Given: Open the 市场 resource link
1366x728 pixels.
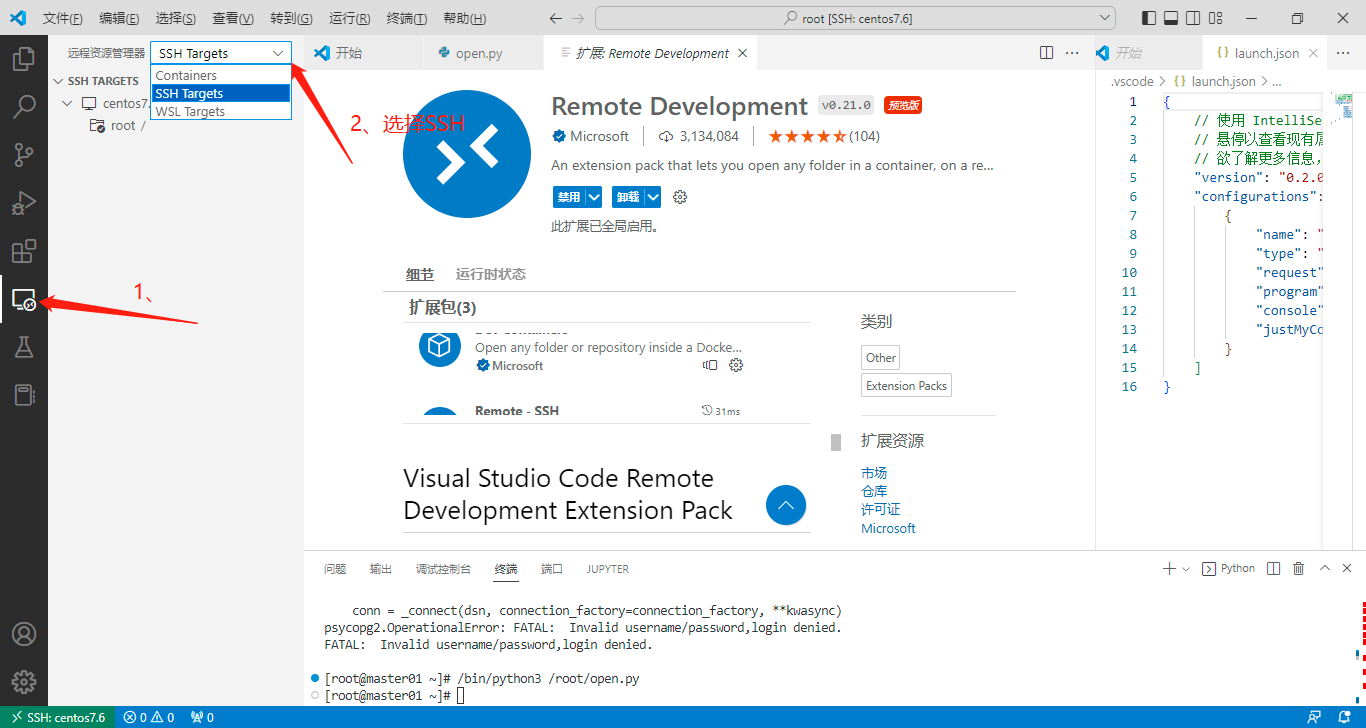Looking at the screenshot, I should [874, 473].
